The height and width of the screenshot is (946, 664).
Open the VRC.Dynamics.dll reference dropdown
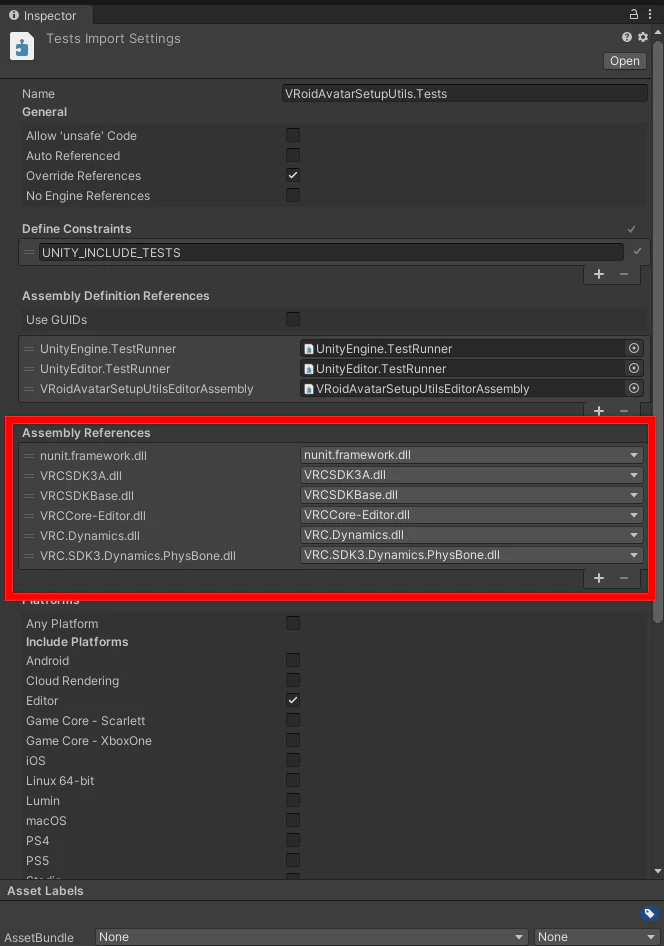point(471,535)
